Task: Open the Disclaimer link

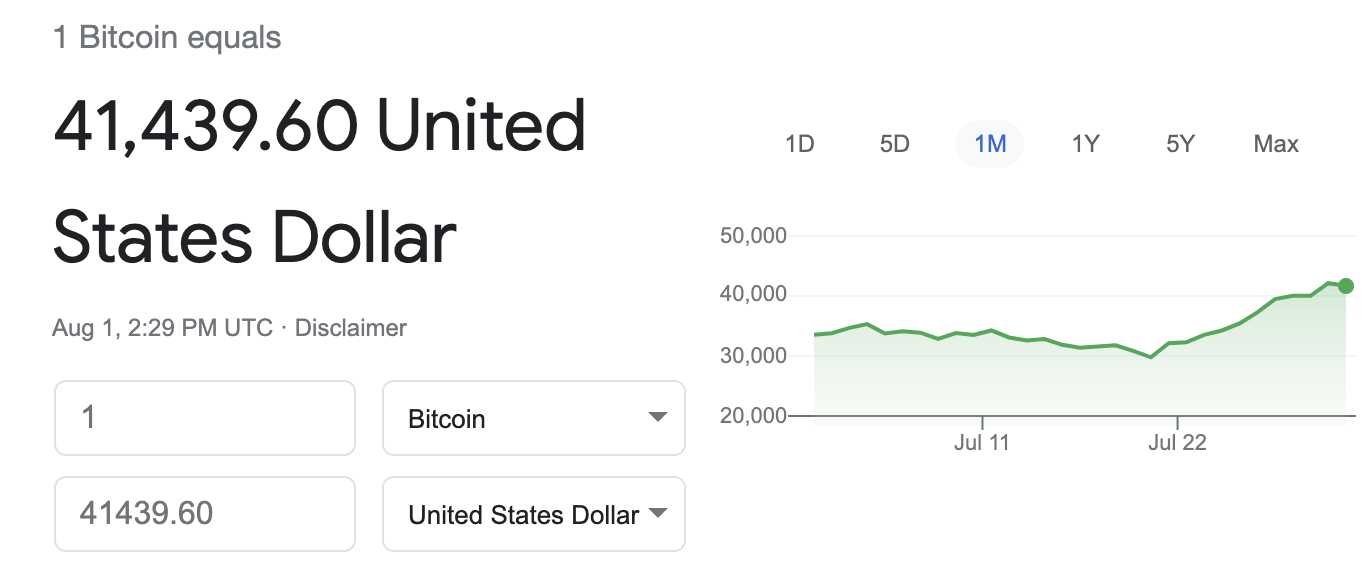Action: [351, 327]
